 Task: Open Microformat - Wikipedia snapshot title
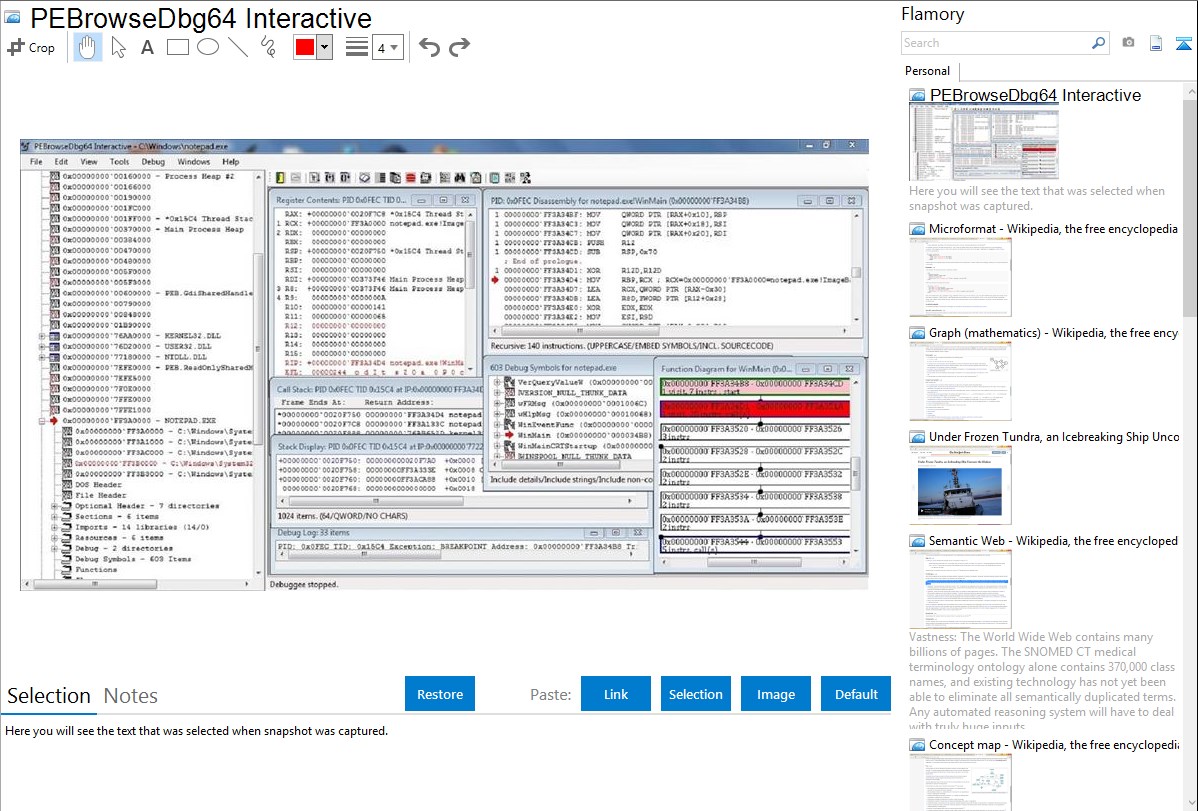1053,229
